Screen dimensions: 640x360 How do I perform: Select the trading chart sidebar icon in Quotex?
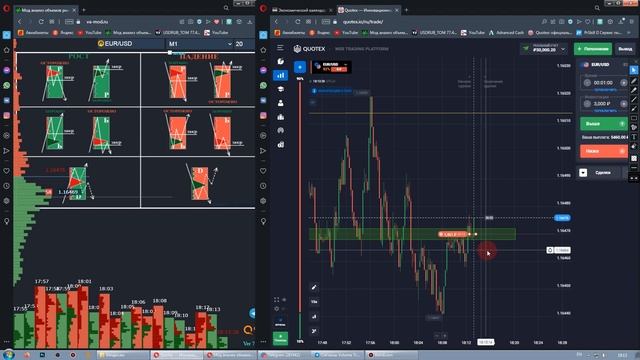pyautogui.click(x=280, y=75)
